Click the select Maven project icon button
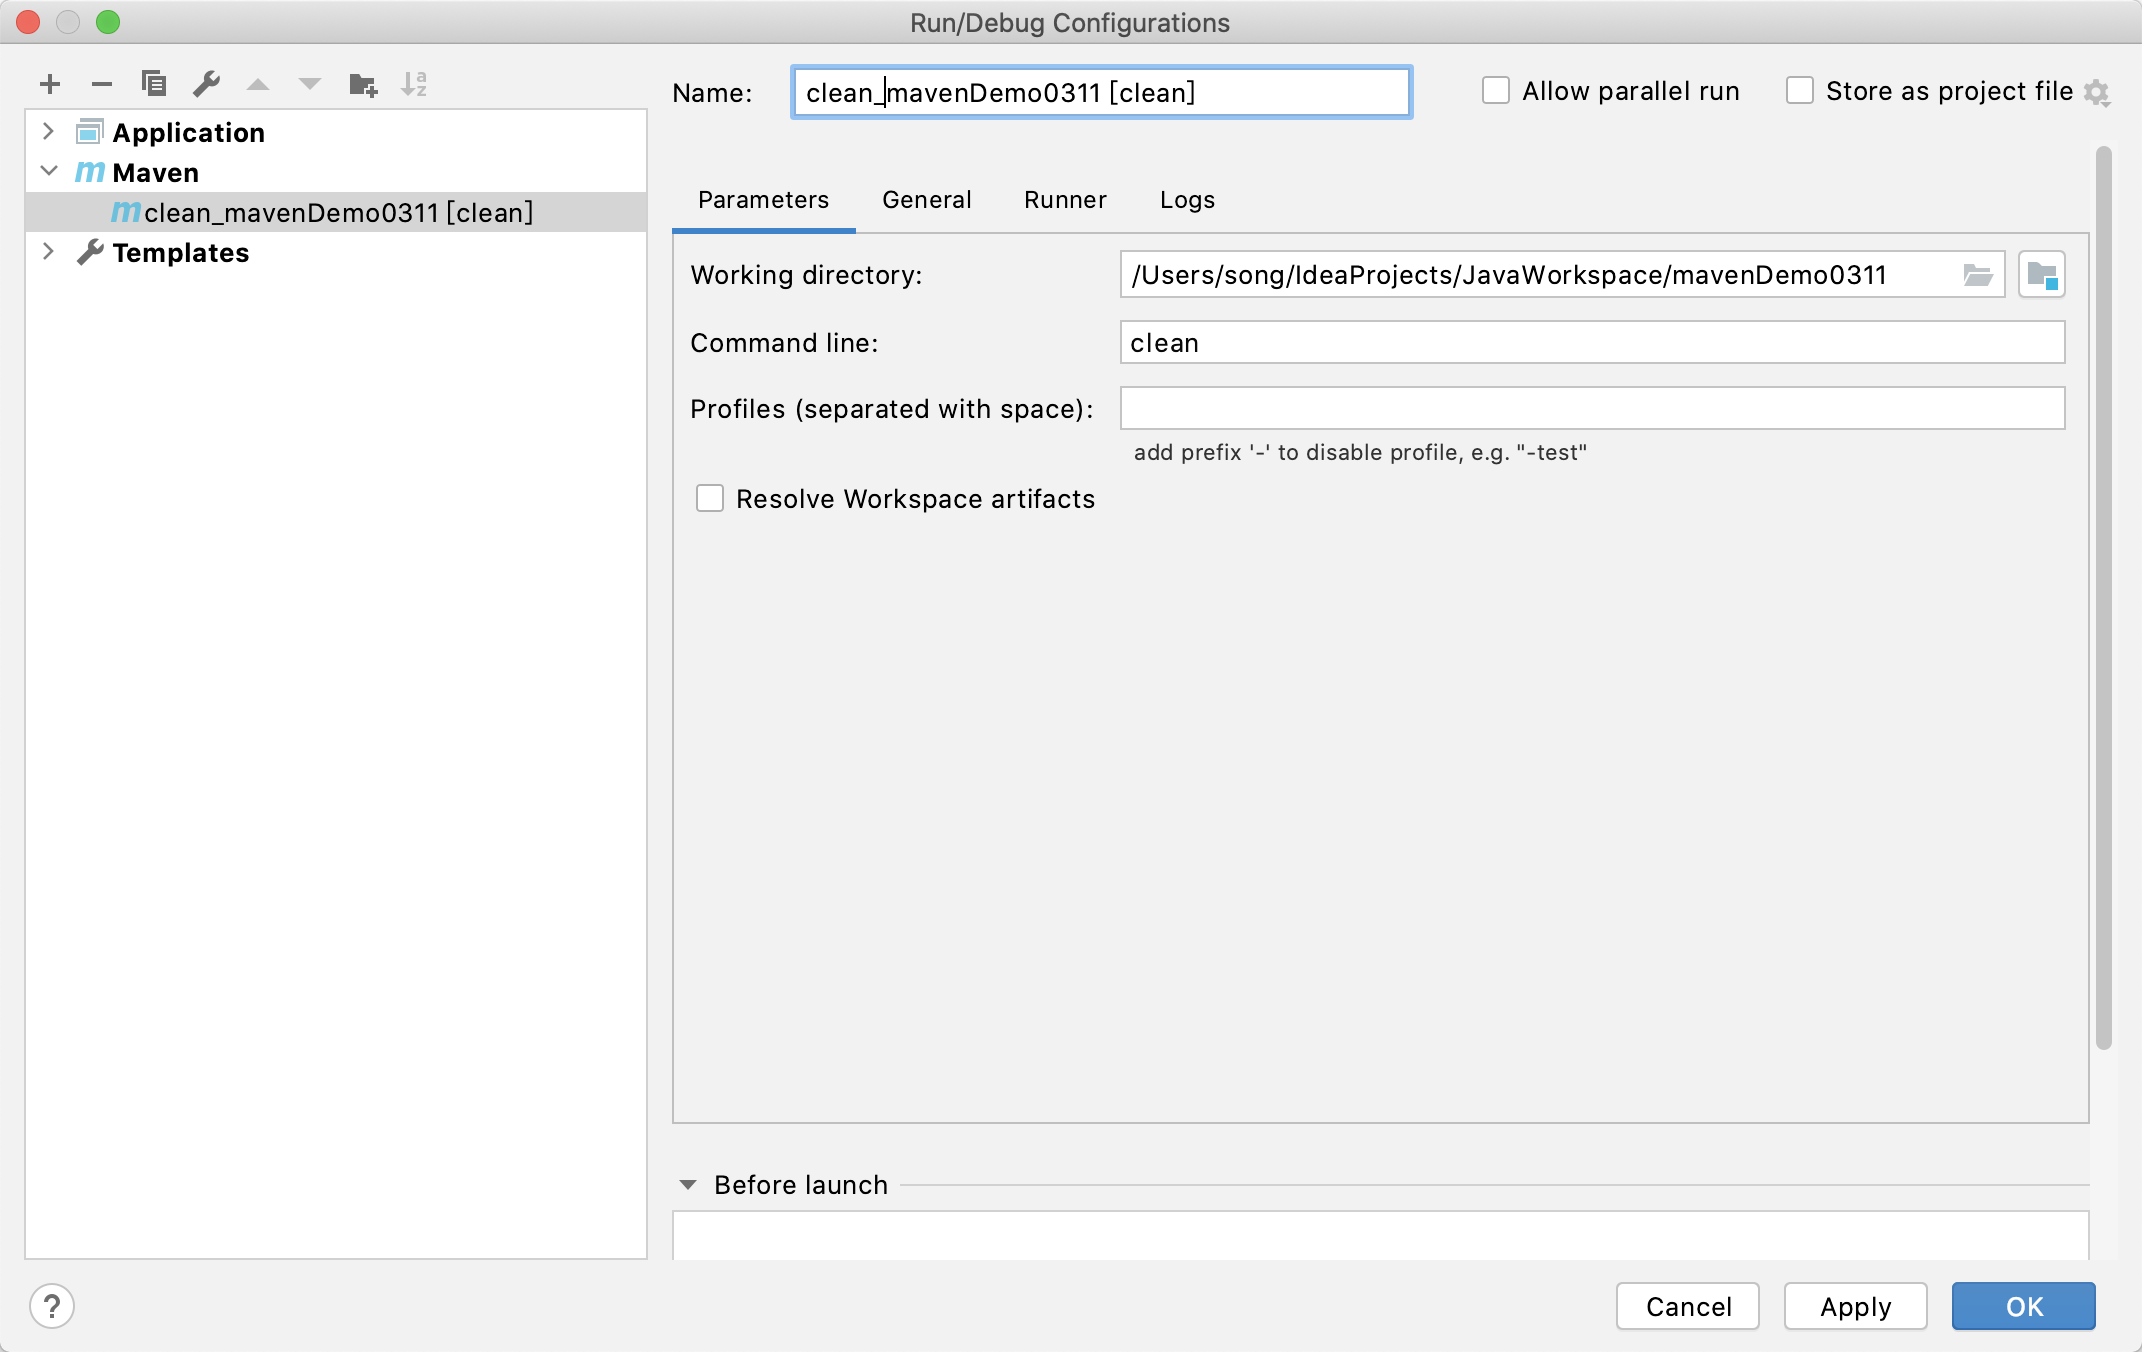The image size is (2142, 1352). tap(2041, 275)
